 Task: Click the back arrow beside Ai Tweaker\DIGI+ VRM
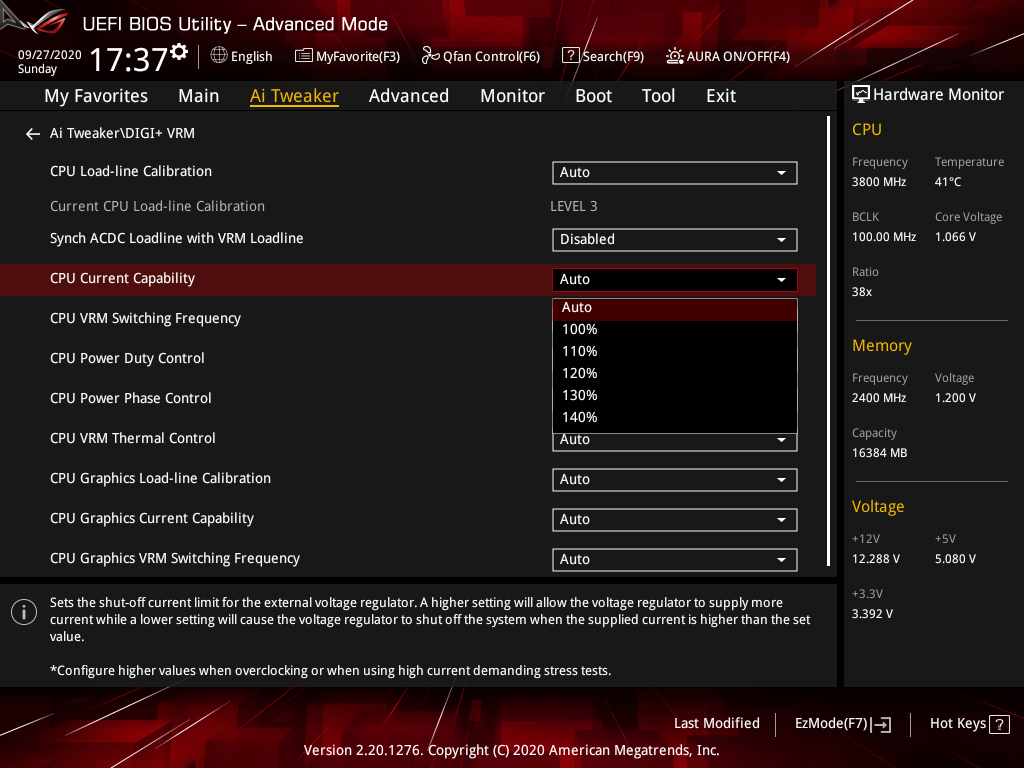click(33, 134)
